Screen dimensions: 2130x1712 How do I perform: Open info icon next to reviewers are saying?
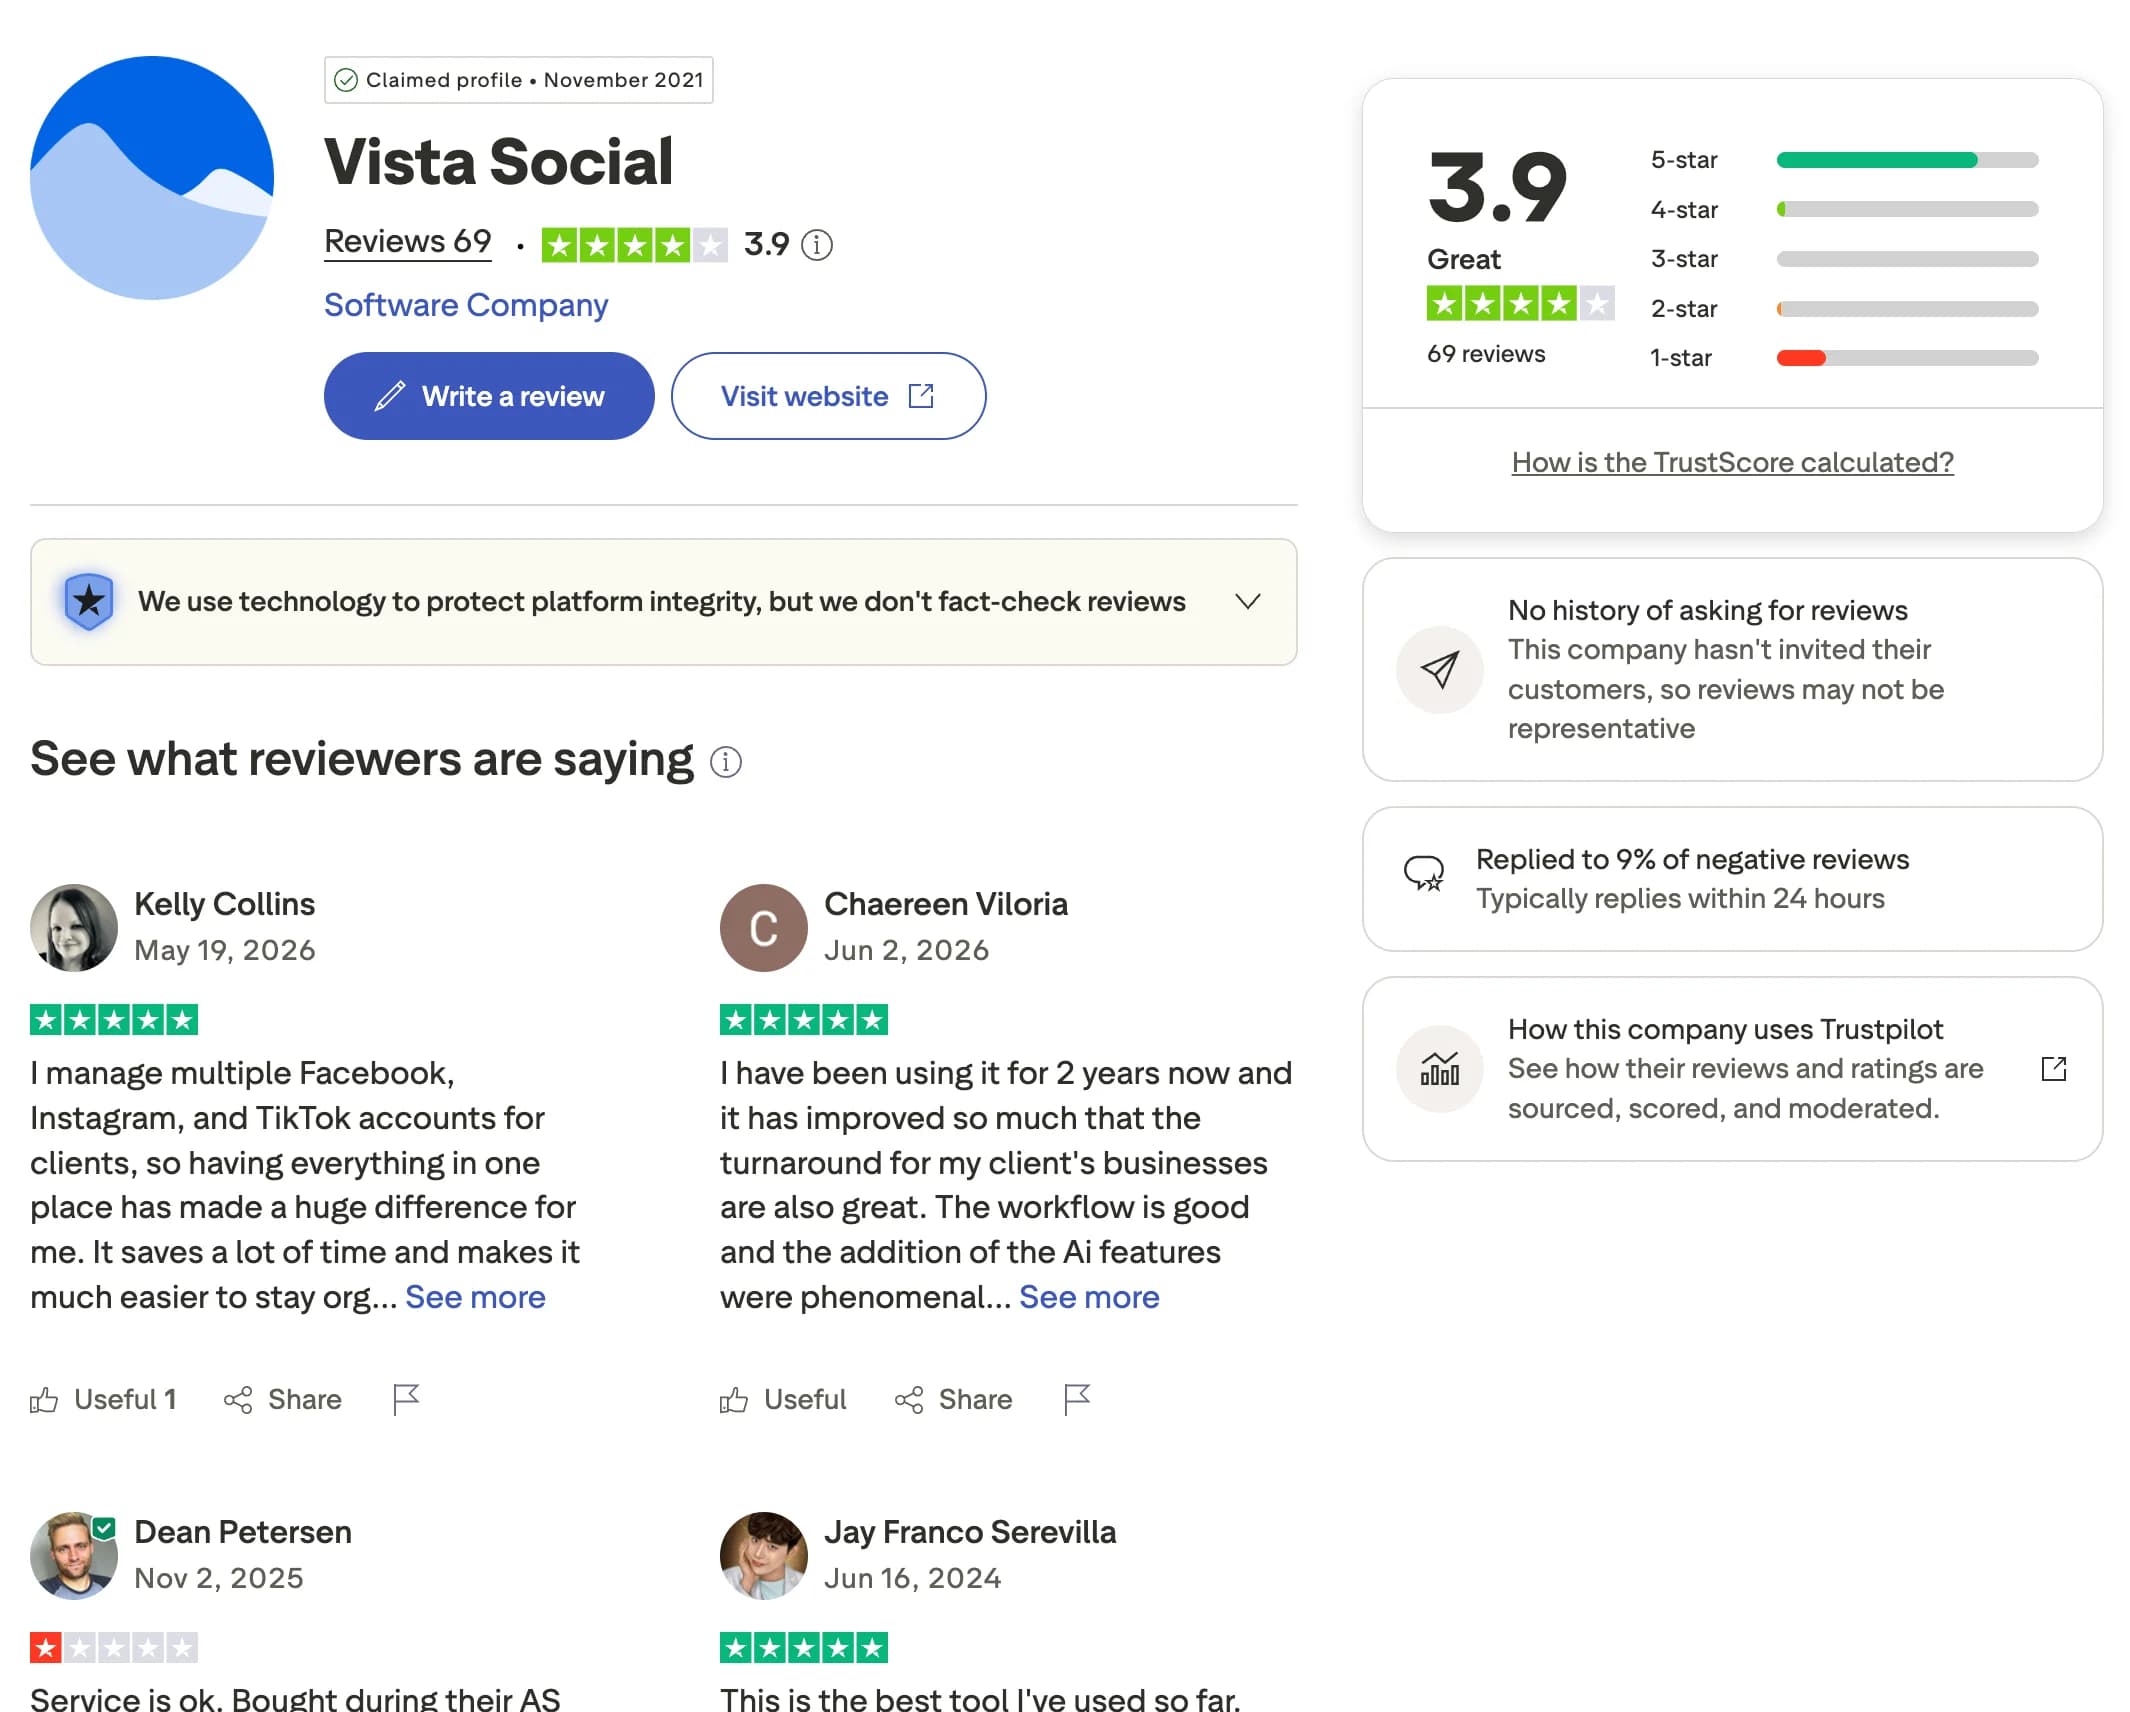click(726, 762)
